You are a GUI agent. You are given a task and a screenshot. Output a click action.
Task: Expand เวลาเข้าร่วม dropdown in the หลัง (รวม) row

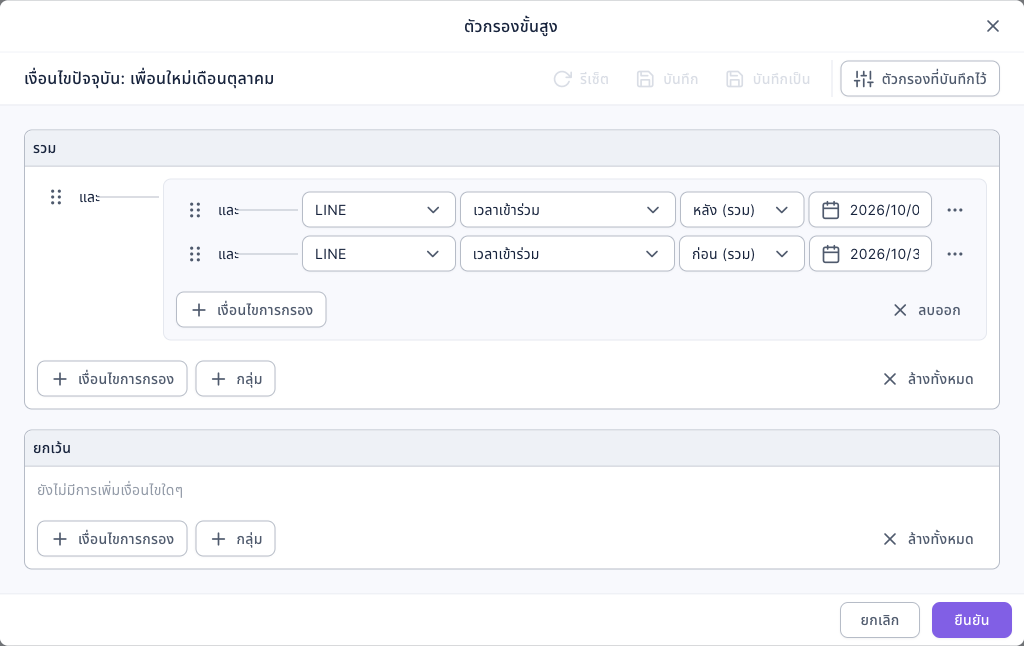coord(568,210)
